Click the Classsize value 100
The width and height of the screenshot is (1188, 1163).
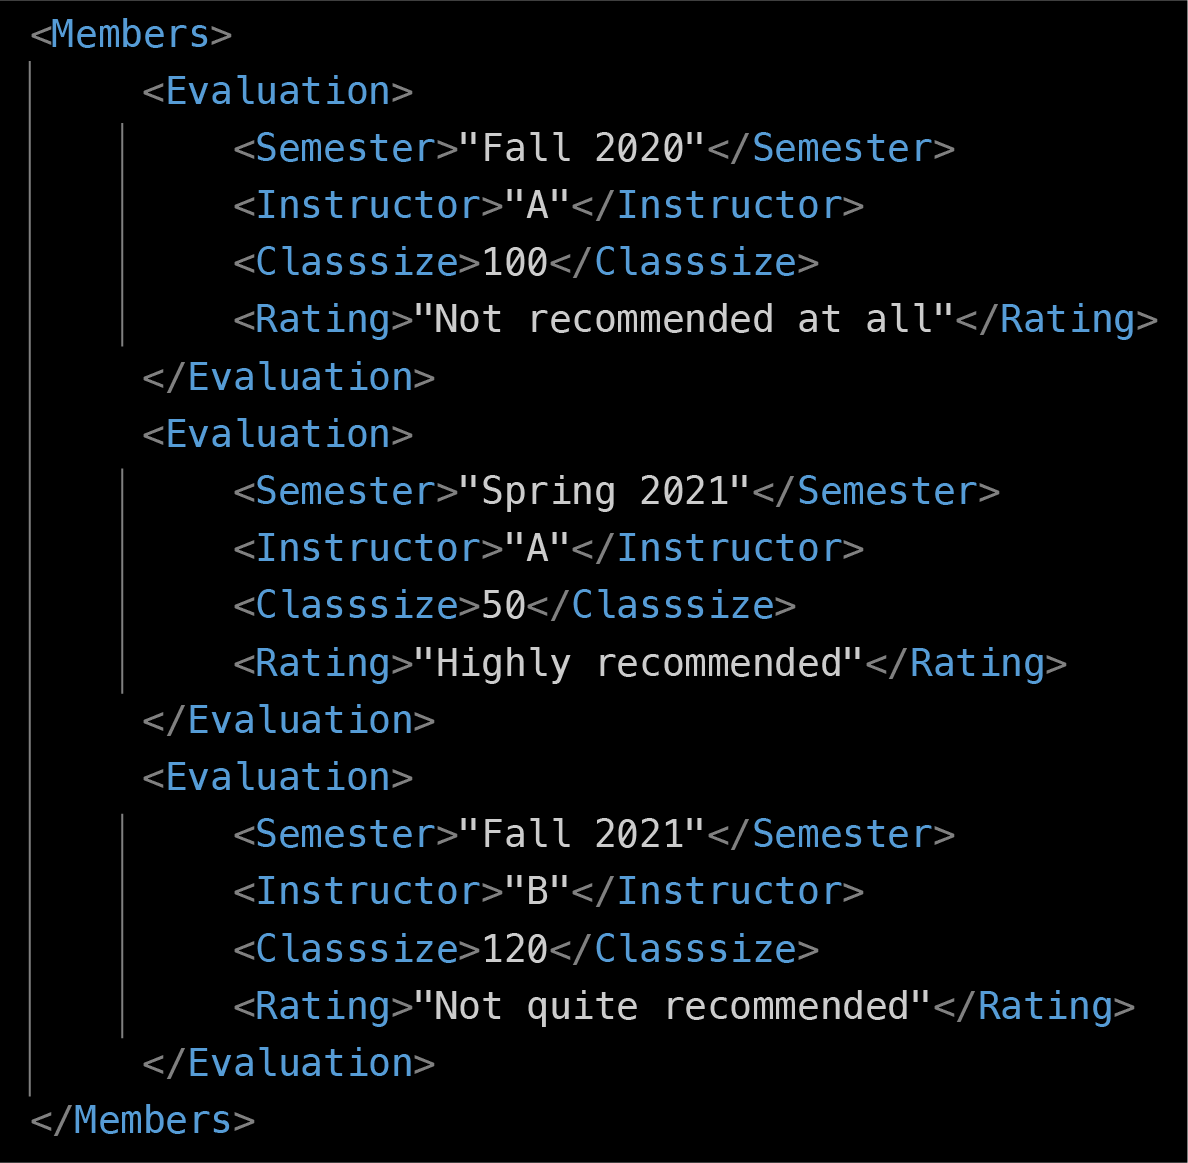click(x=515, y=262)
